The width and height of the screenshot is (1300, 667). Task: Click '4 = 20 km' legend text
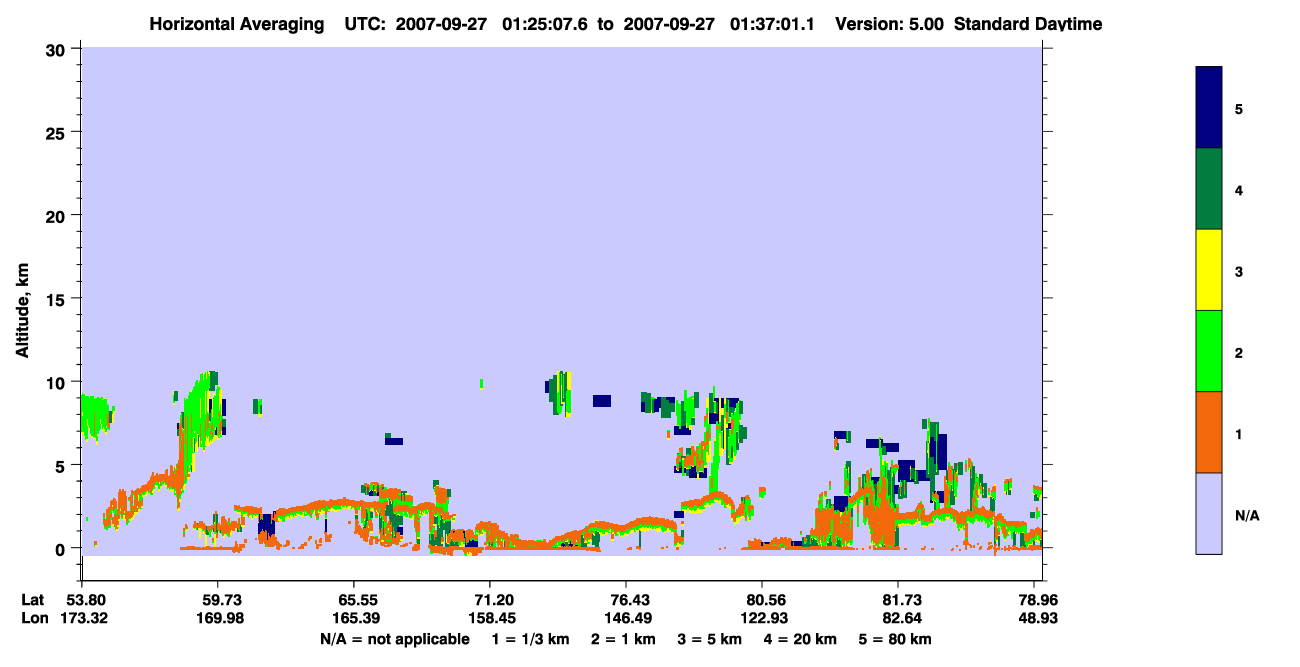[x=802, y=639]
